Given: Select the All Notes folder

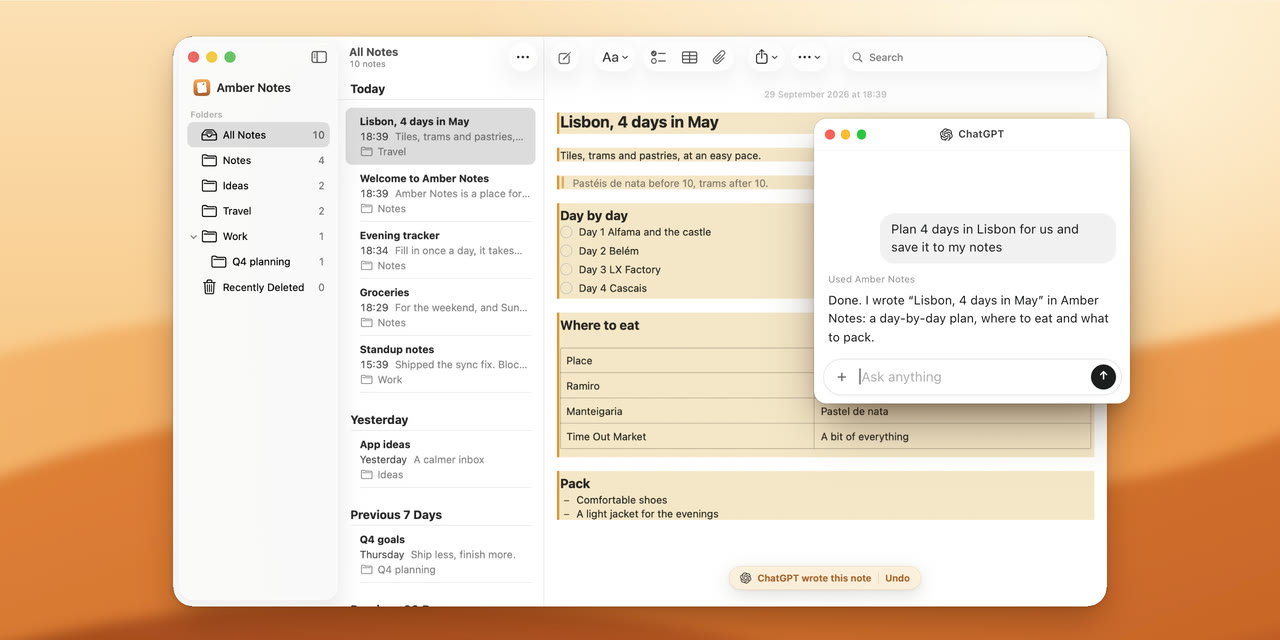Looking at the screenshot, I should [x=258, y=135].
